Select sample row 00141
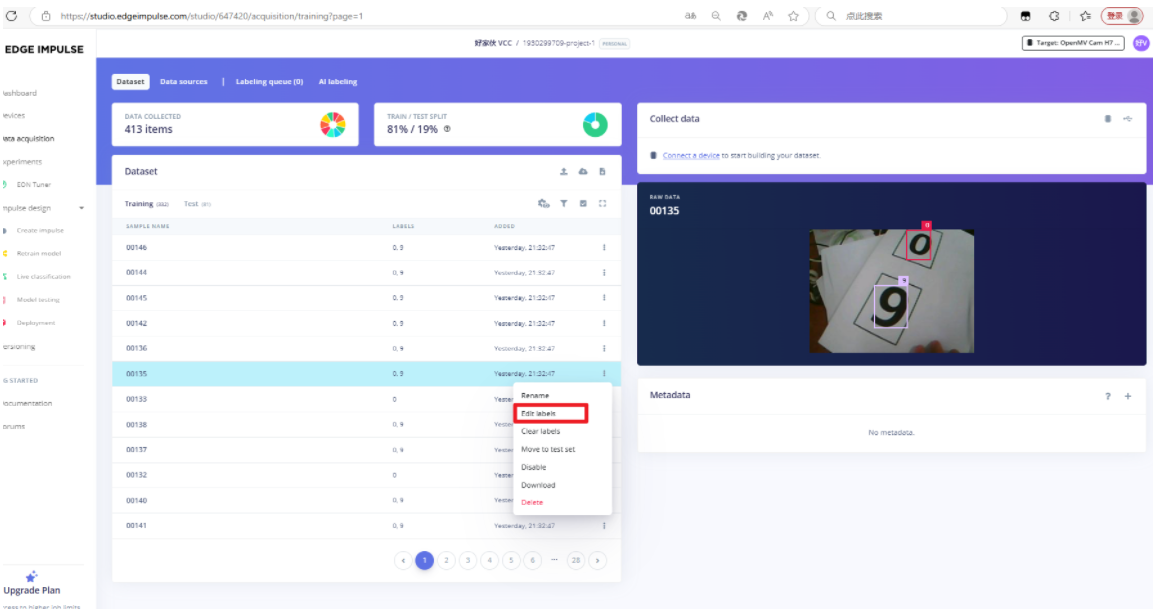The height and width of the screenshot is (616, 1157). [x=366, y=526]
